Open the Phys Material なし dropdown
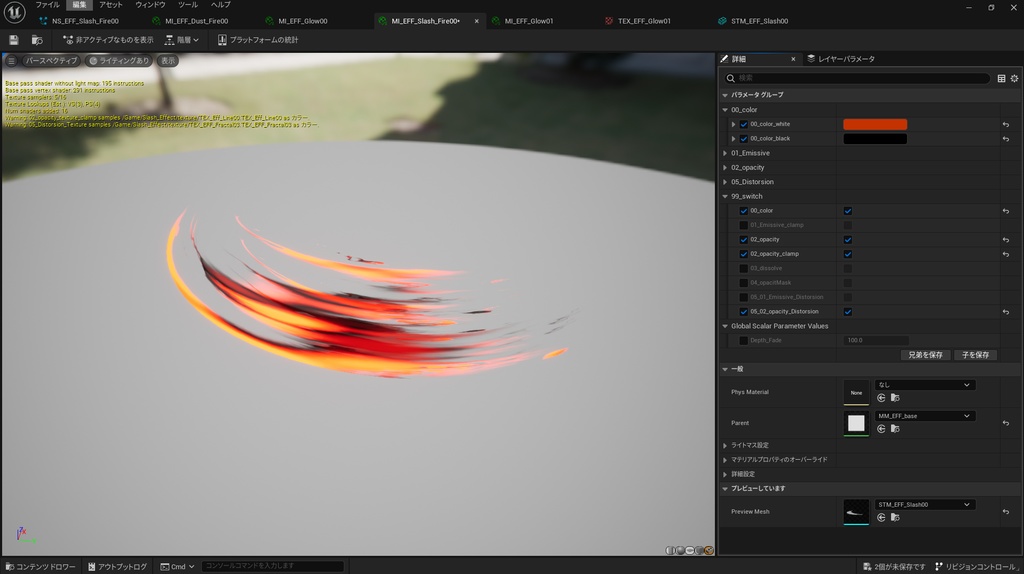Screen dimensions: 1024x574 point(924,385)
